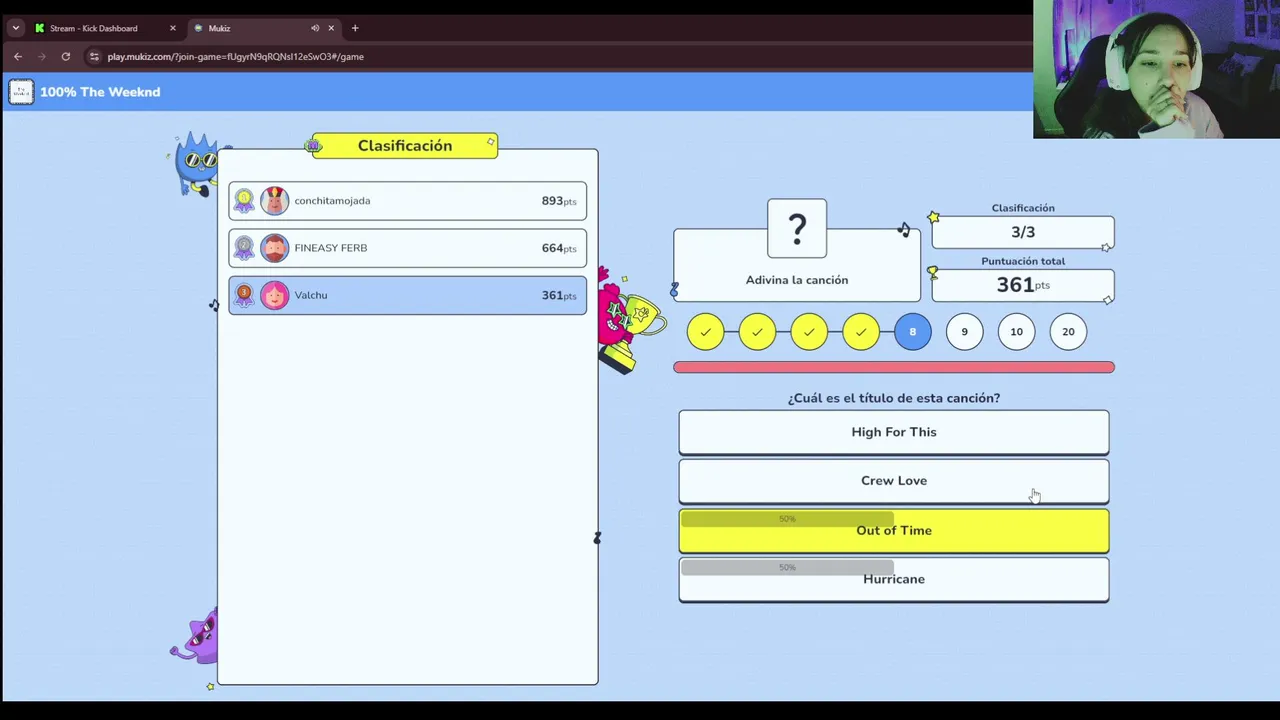Click the trophy icon beside Puntuación total
The height and width of the screenshot is (720, 1280).
coord(933,271)
